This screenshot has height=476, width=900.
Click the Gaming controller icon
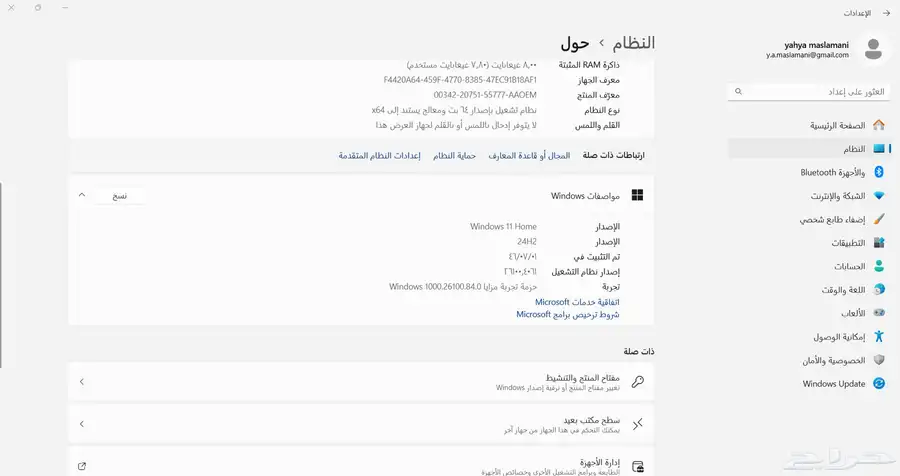click(x=879, y=313)
